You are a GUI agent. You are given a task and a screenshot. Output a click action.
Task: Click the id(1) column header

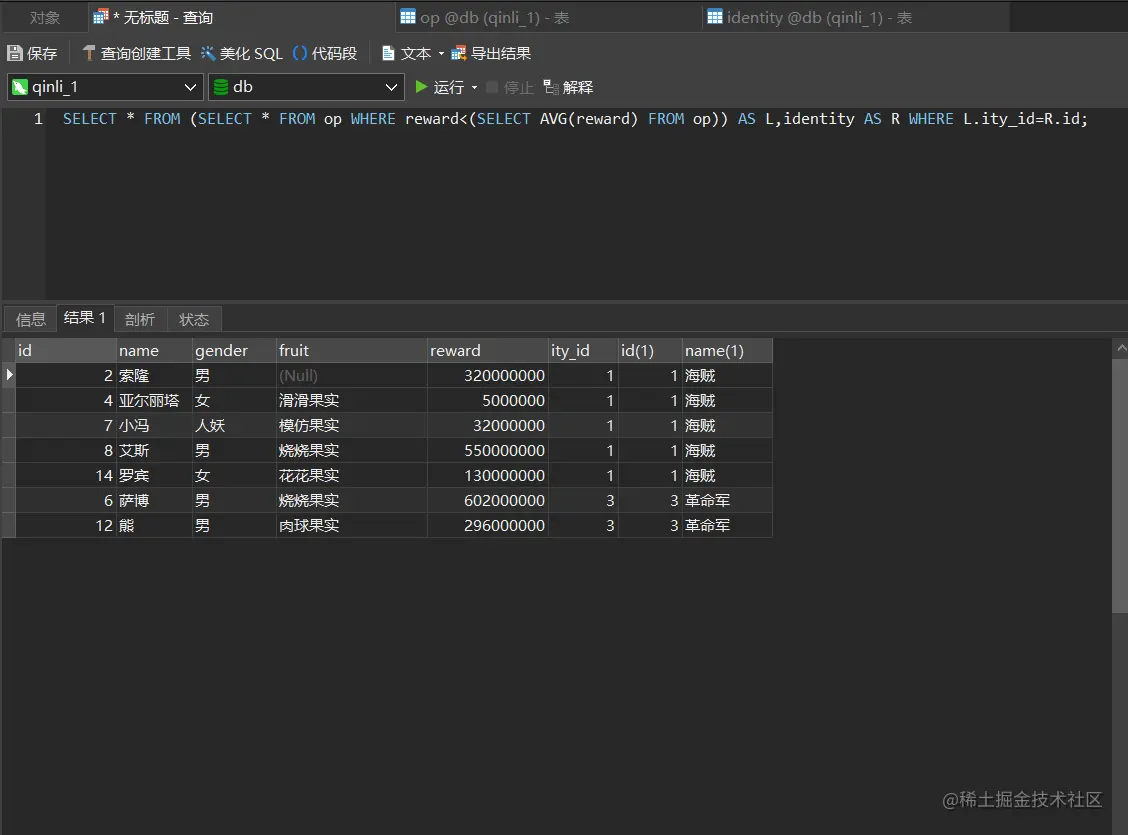coord(650,350)
